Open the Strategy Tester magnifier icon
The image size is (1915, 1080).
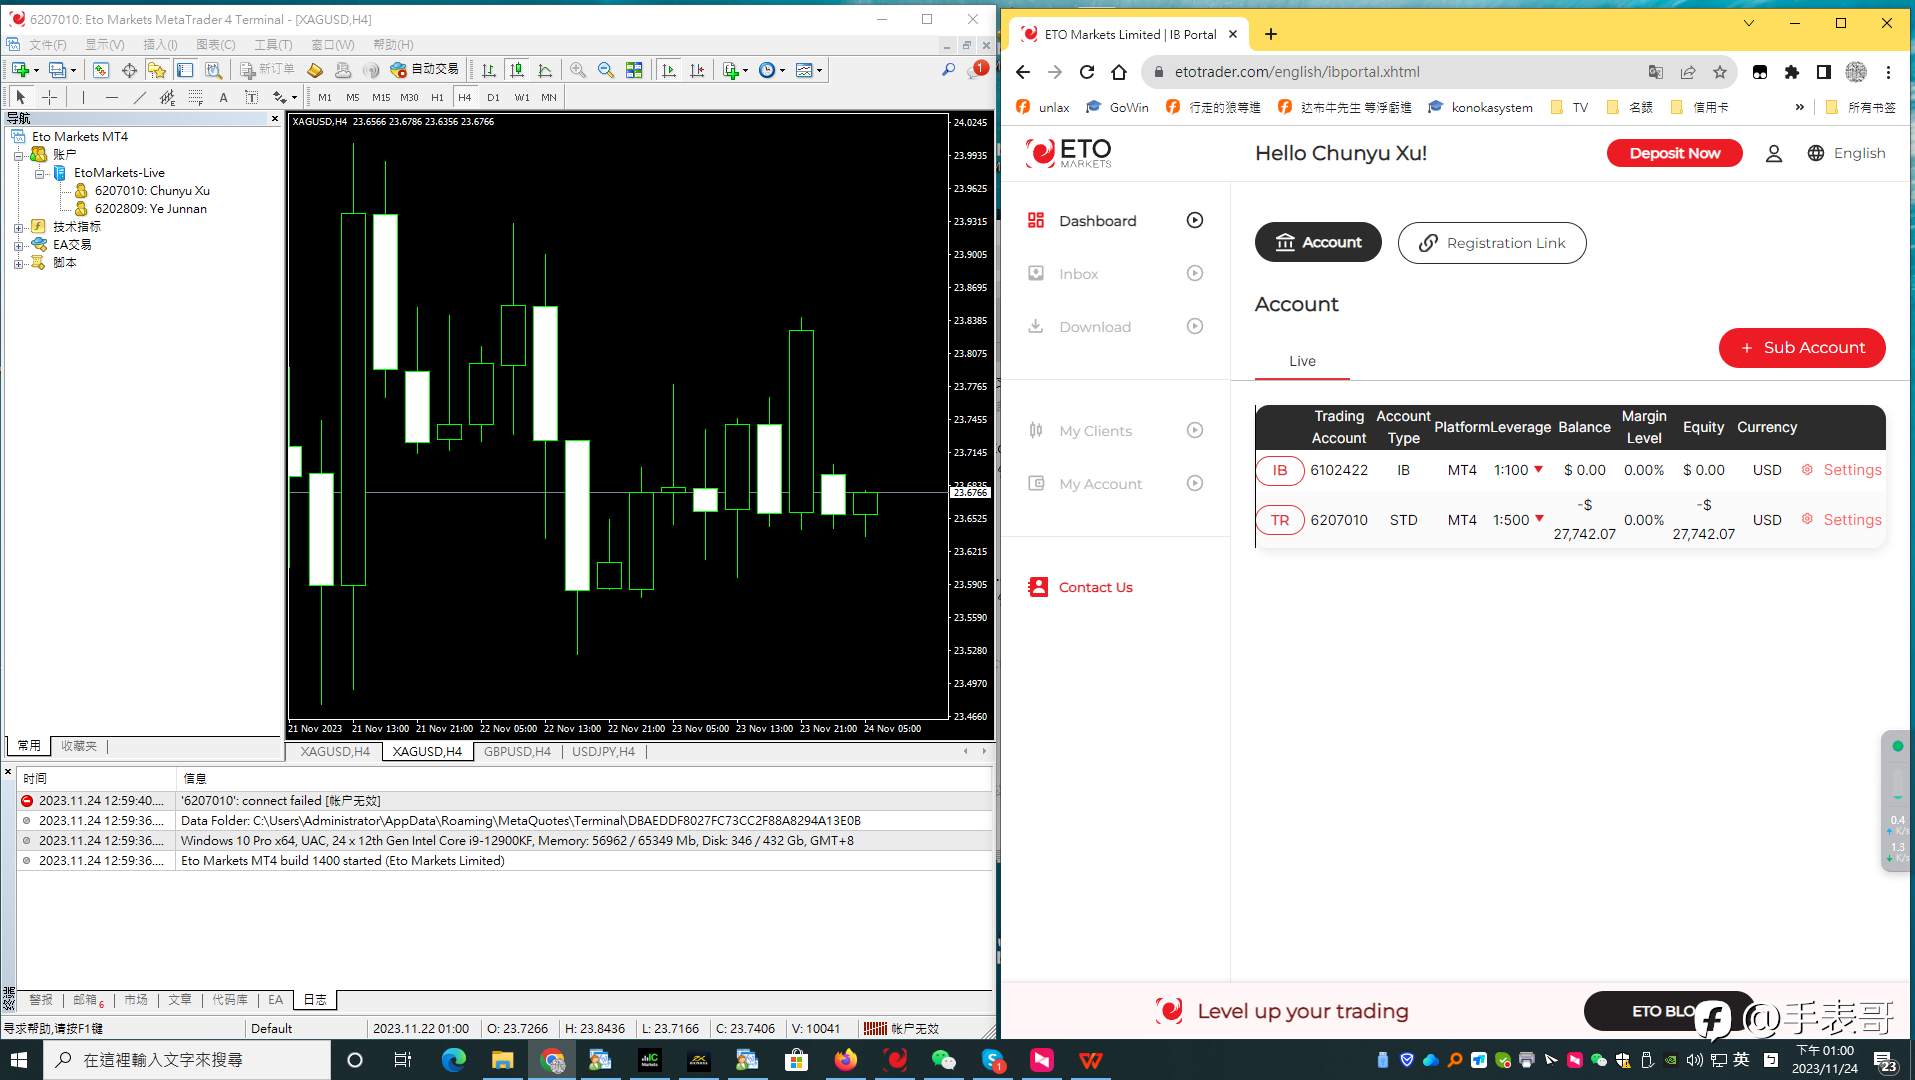[213, 70]
